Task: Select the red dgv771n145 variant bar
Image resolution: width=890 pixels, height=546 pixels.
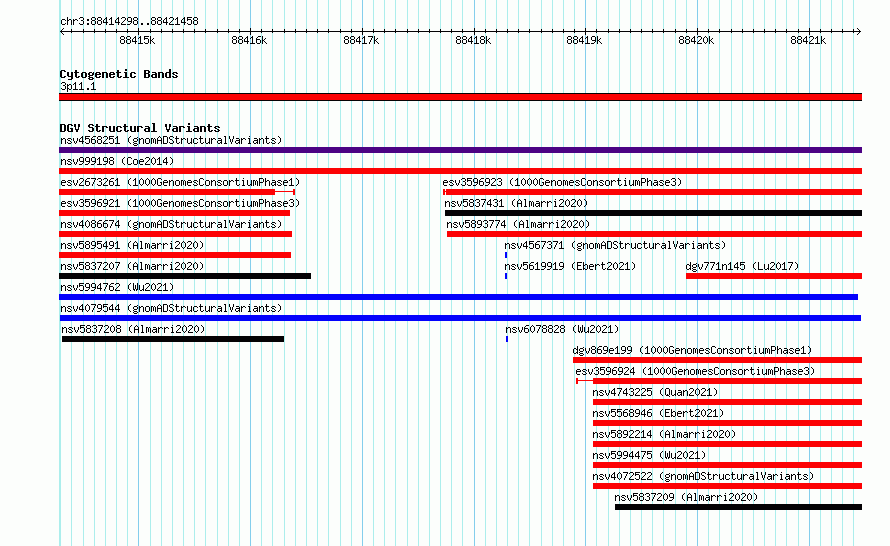Action: (774, 276)
